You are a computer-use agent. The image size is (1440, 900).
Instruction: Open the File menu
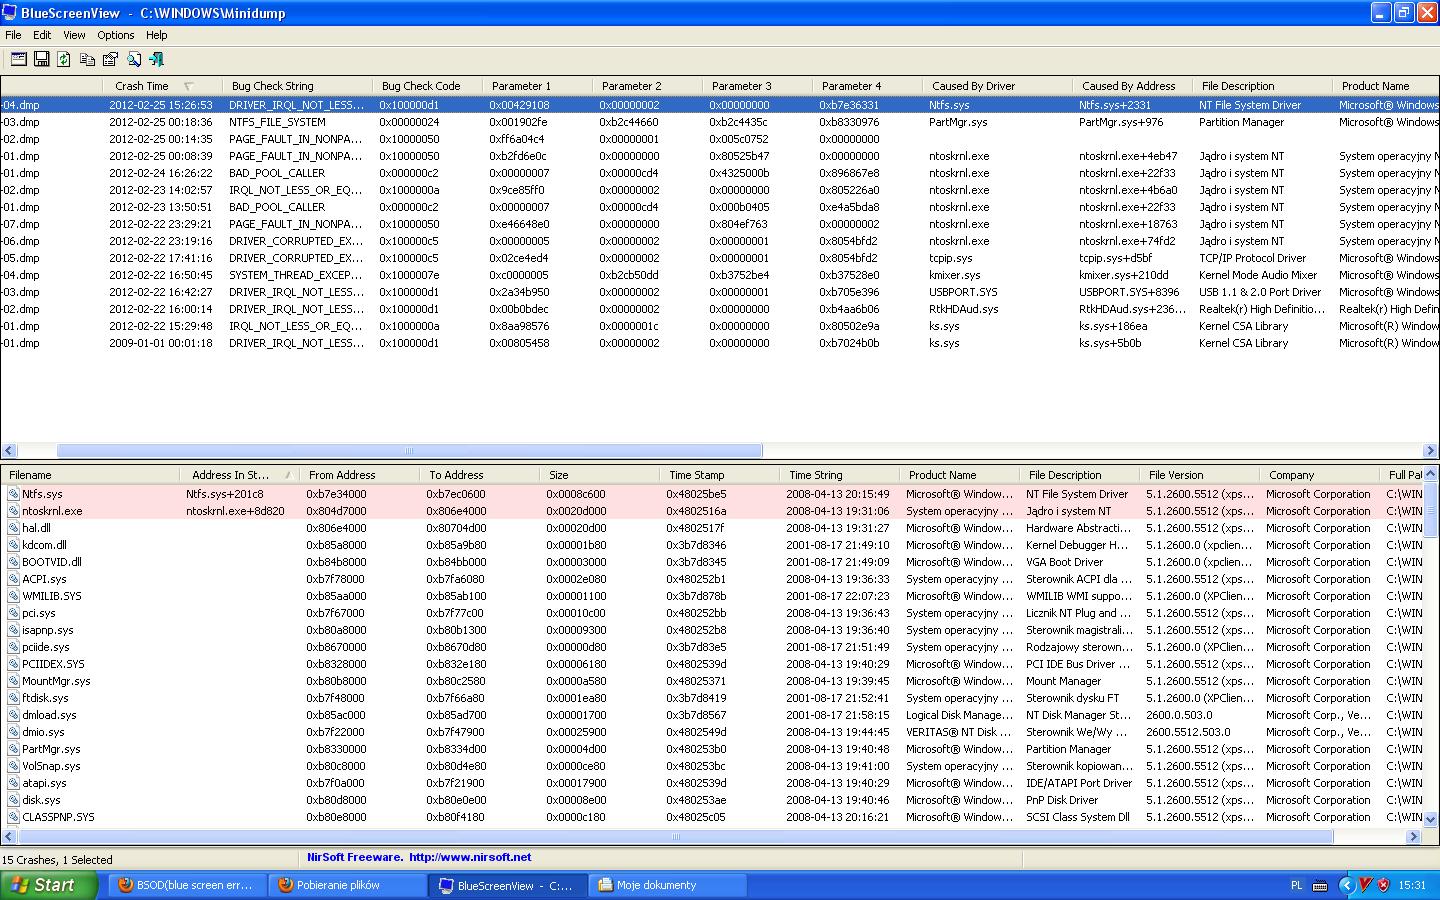pyautogui.click(x=13, y=35)
